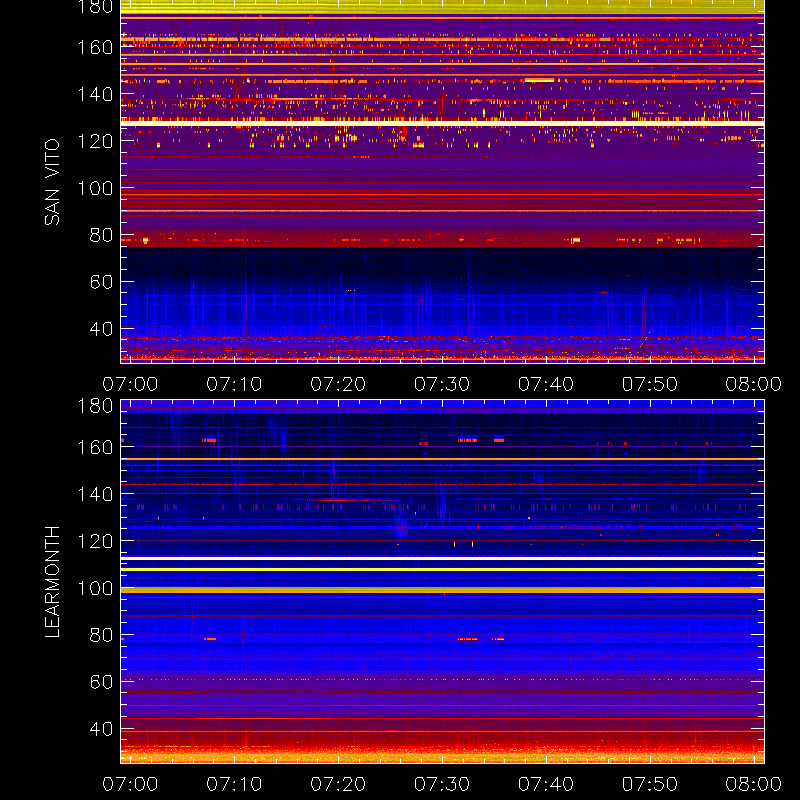Viewport: 800px width, 800px height.
Task: Click the 07:10 time label below the San Vito plot
Action: pyautogui.click(x=234, y=384)
